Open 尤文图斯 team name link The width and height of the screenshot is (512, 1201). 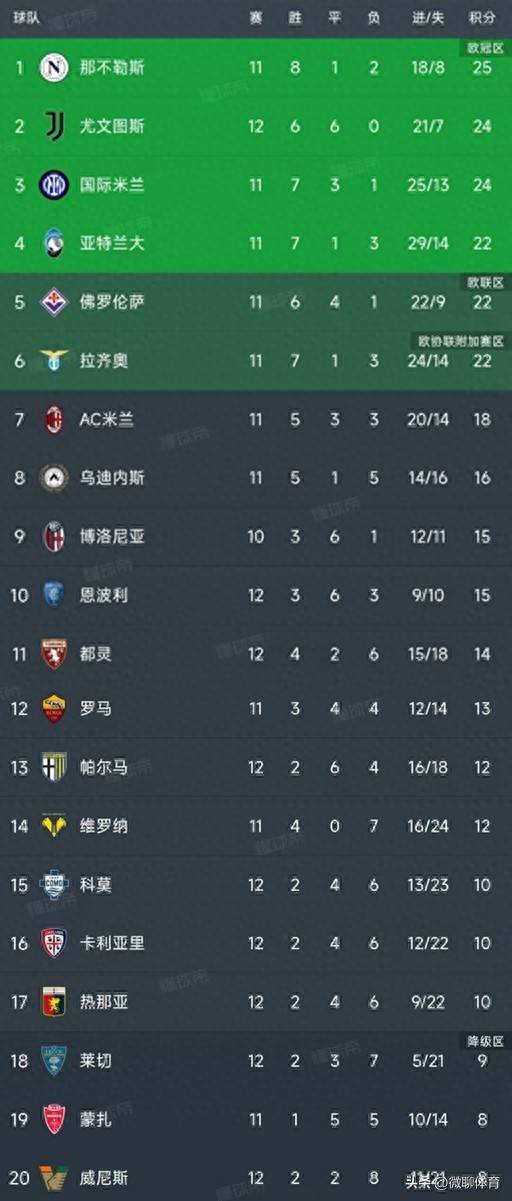click(112, 126)
